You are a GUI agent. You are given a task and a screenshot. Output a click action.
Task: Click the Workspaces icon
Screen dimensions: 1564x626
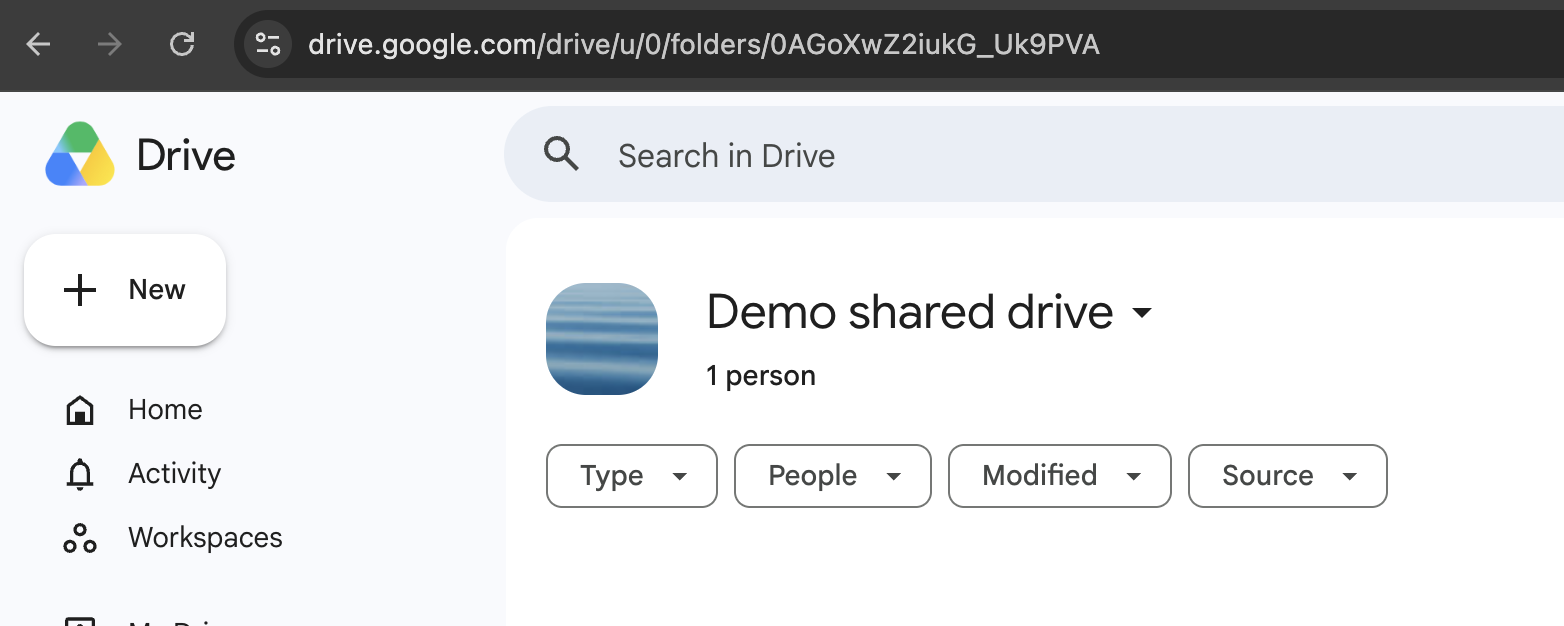pyautogui.click(x=79, y=538)
